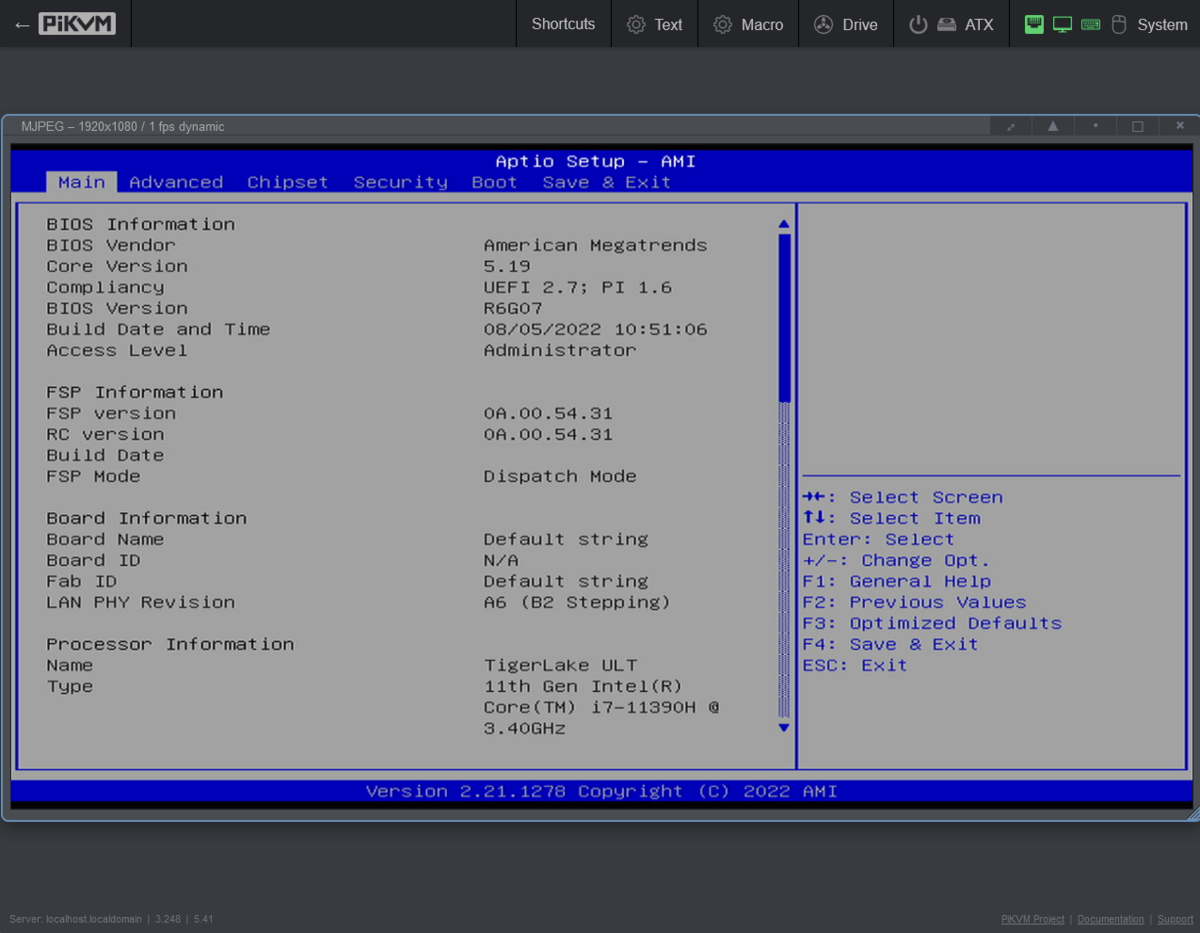Click the 'Board ID' label

tap(93, 560)
